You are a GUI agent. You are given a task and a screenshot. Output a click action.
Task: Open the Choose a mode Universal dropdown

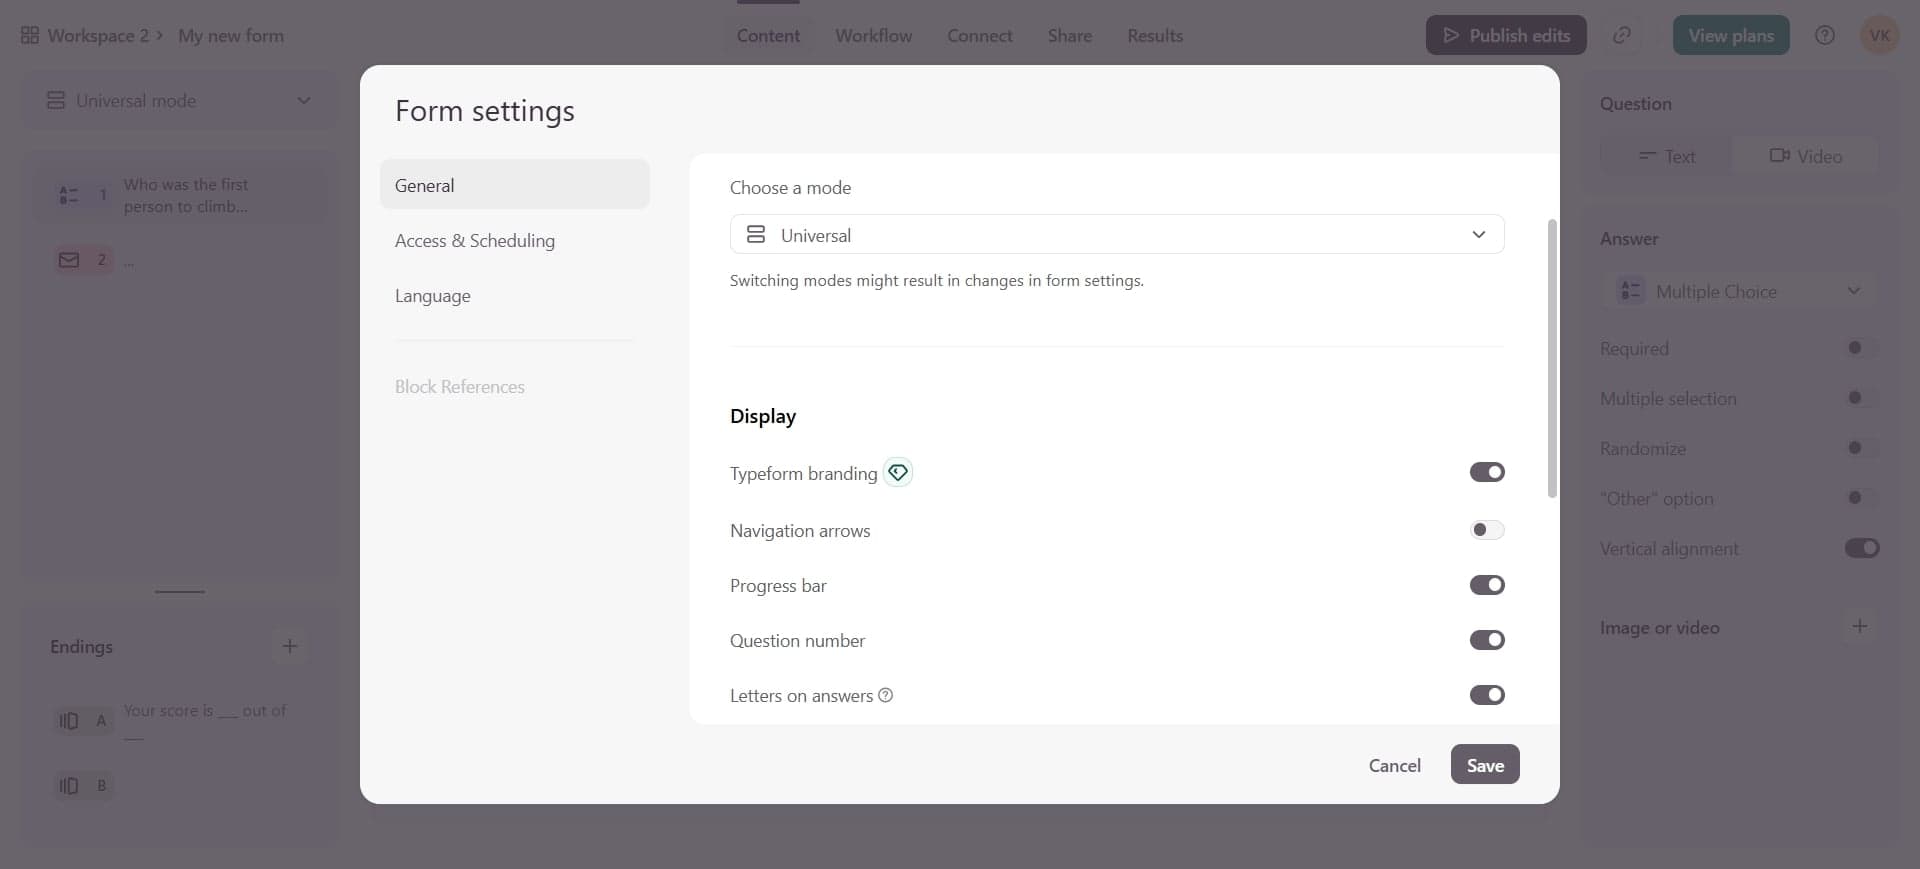1117,234
